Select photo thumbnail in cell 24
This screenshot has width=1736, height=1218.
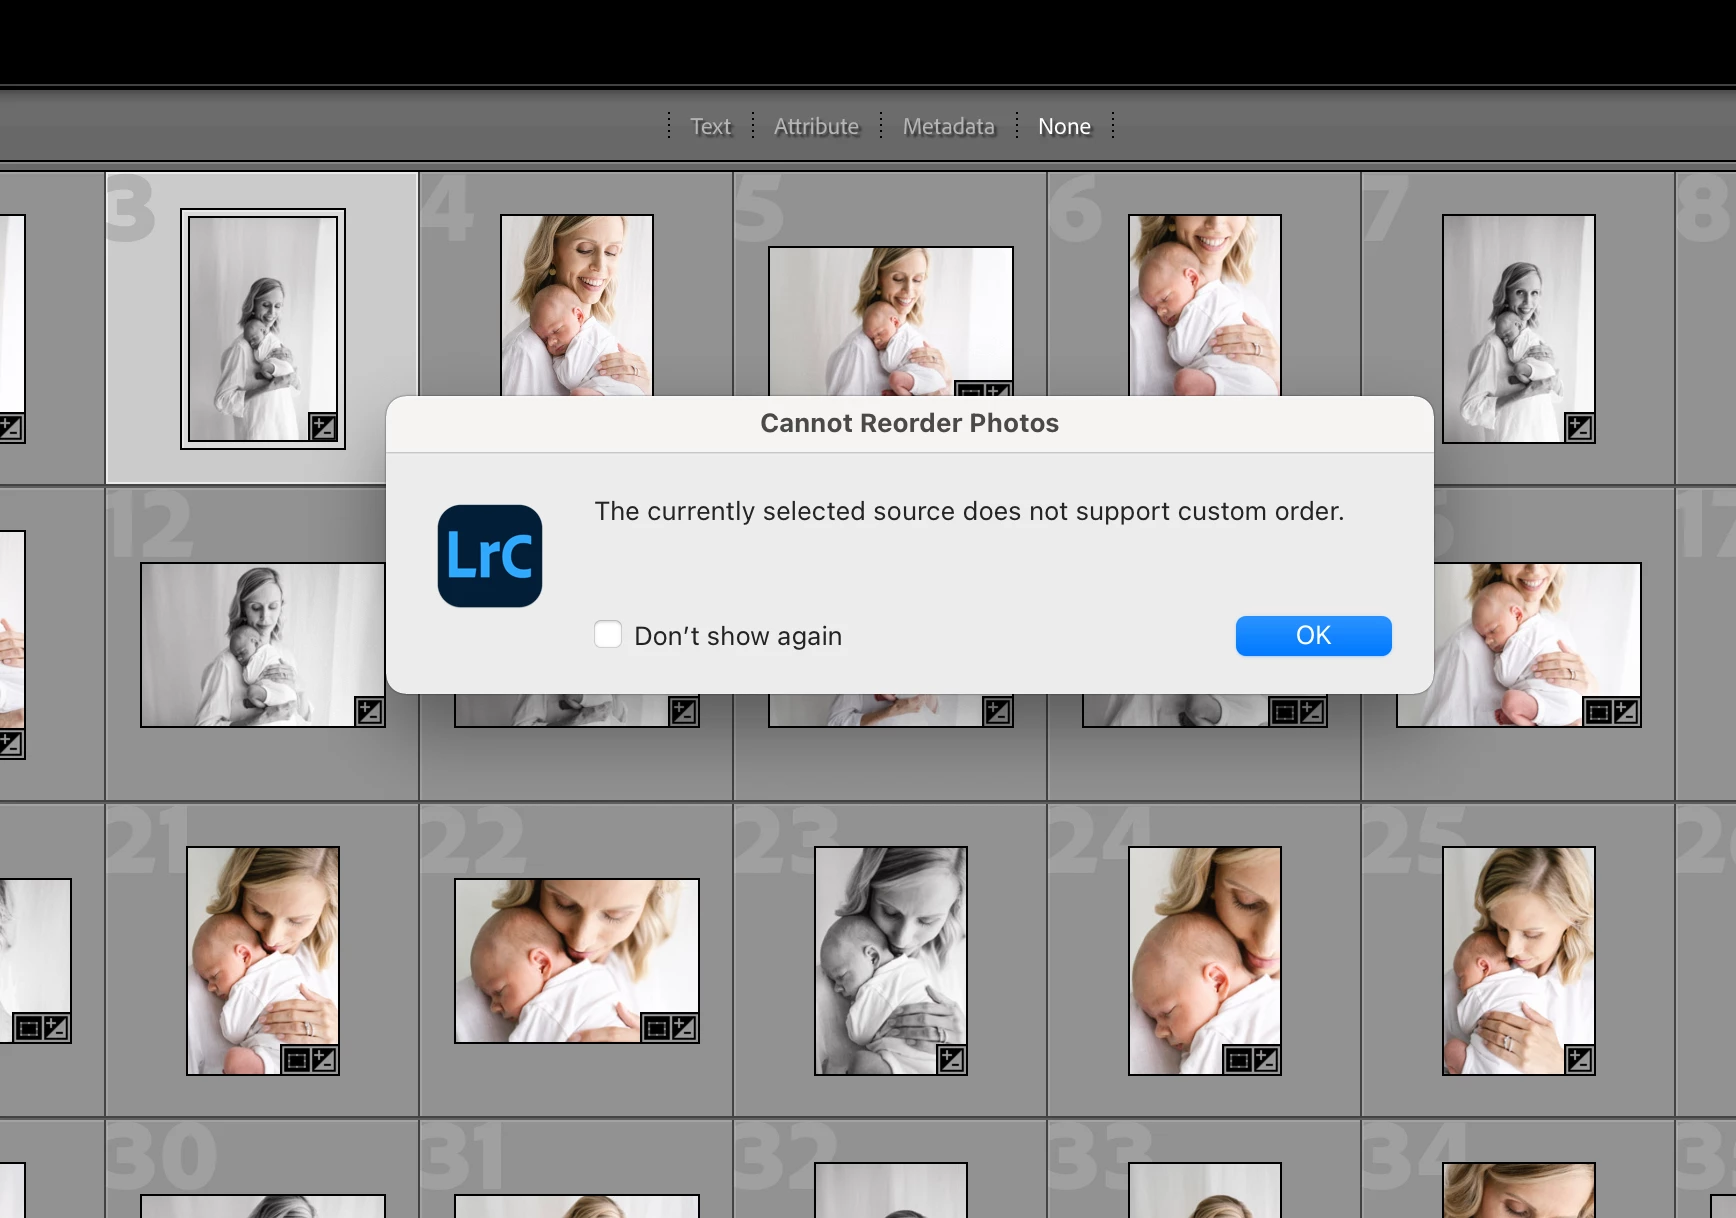tap(1205, 961)
